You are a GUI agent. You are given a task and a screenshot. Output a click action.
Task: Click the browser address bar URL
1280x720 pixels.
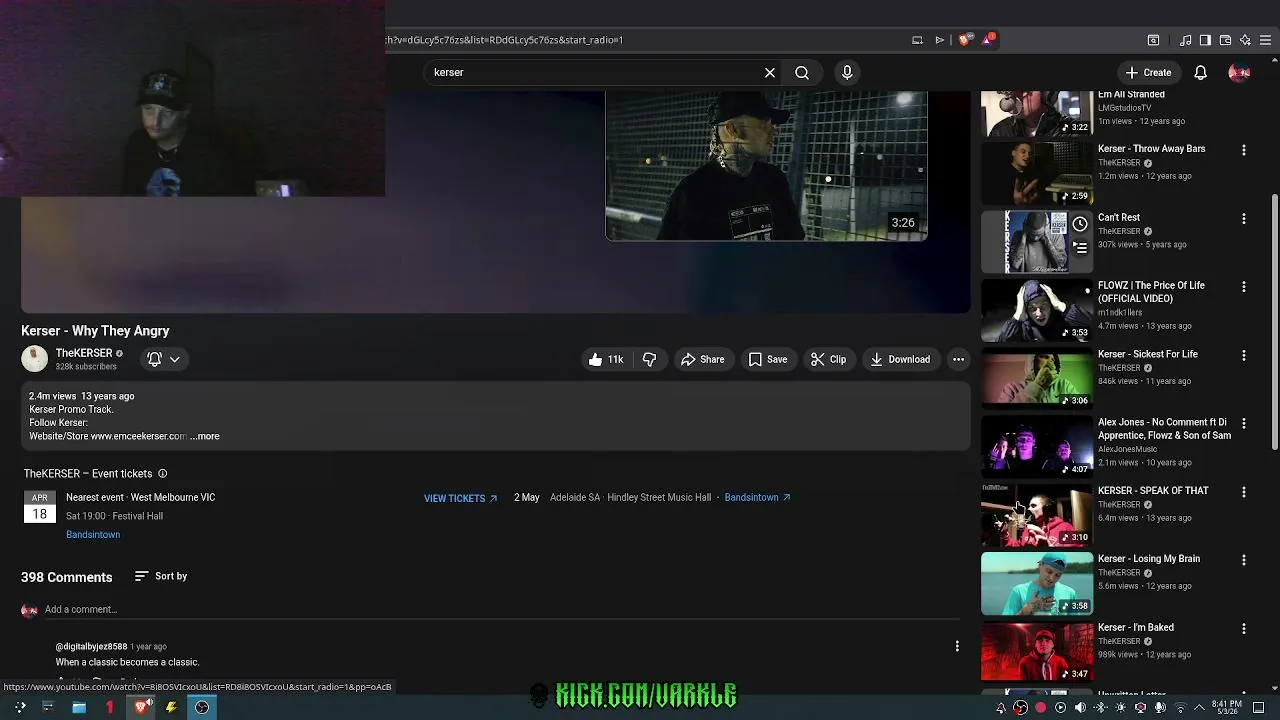click(x=504, y=40)
